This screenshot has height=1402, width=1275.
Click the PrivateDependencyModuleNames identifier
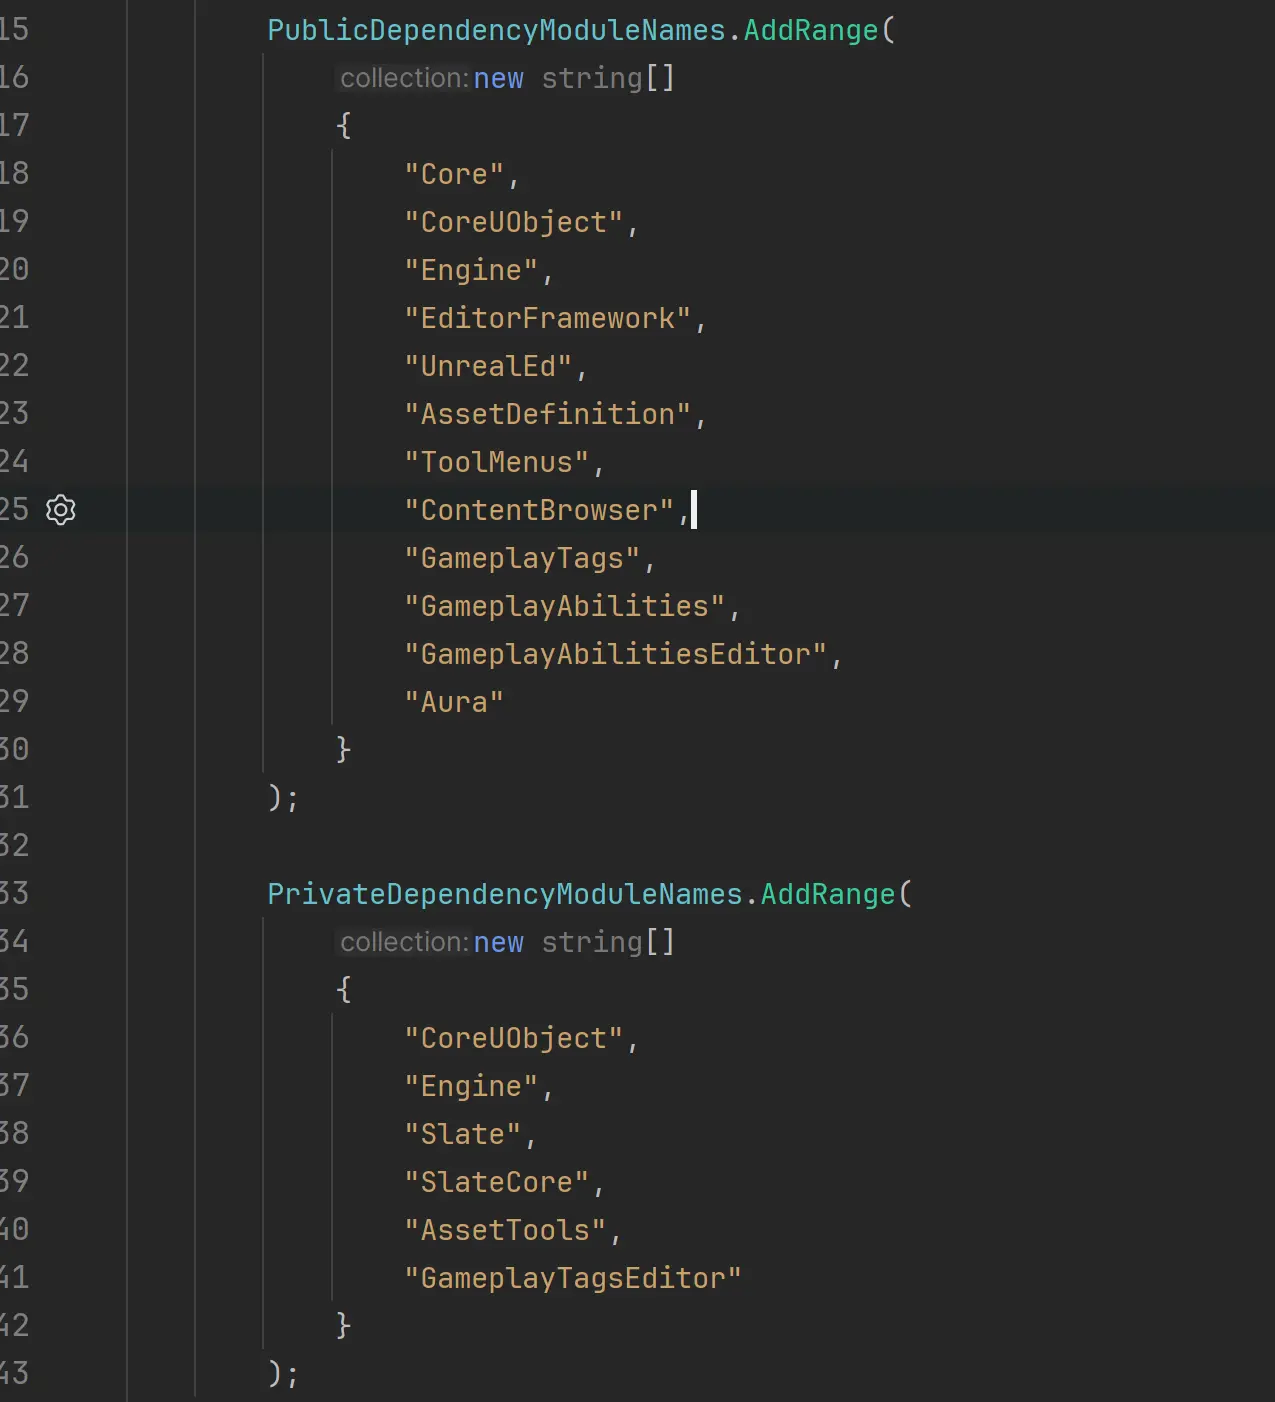[505, 894]
